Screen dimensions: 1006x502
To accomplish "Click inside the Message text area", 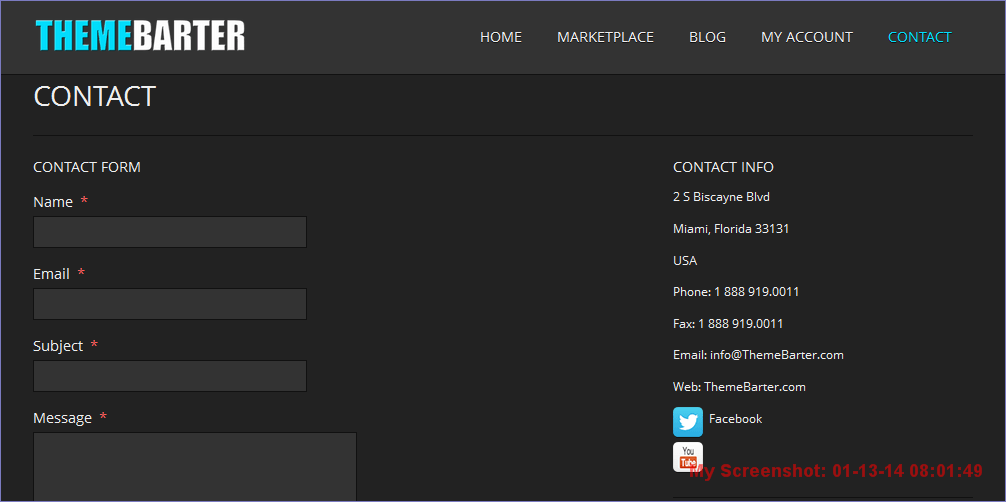I will point(195,467).
